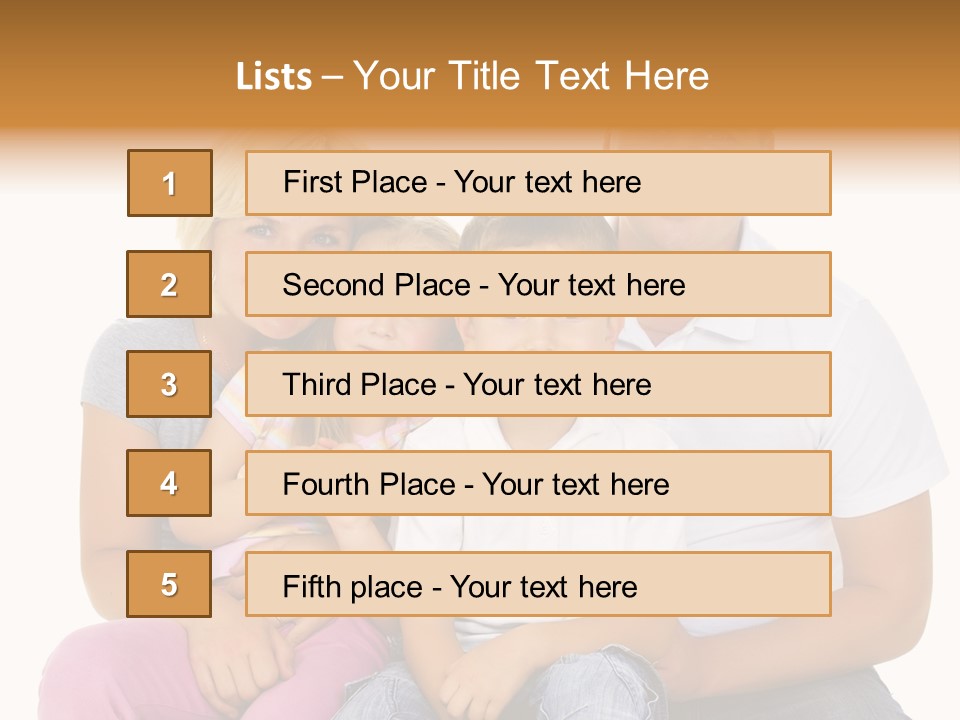960x720 pixels.
Task: Select the First Place text box
Action: (x=538, y=183)
